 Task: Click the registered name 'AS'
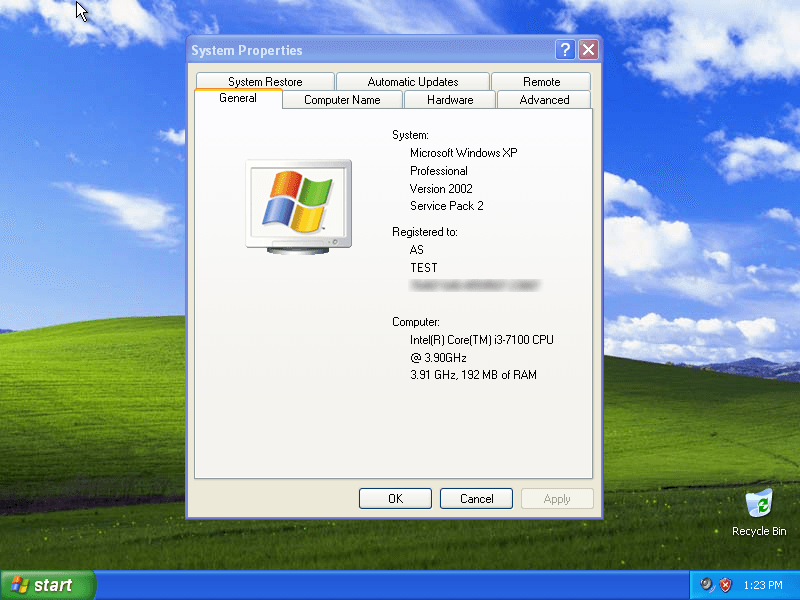(417, 250)
